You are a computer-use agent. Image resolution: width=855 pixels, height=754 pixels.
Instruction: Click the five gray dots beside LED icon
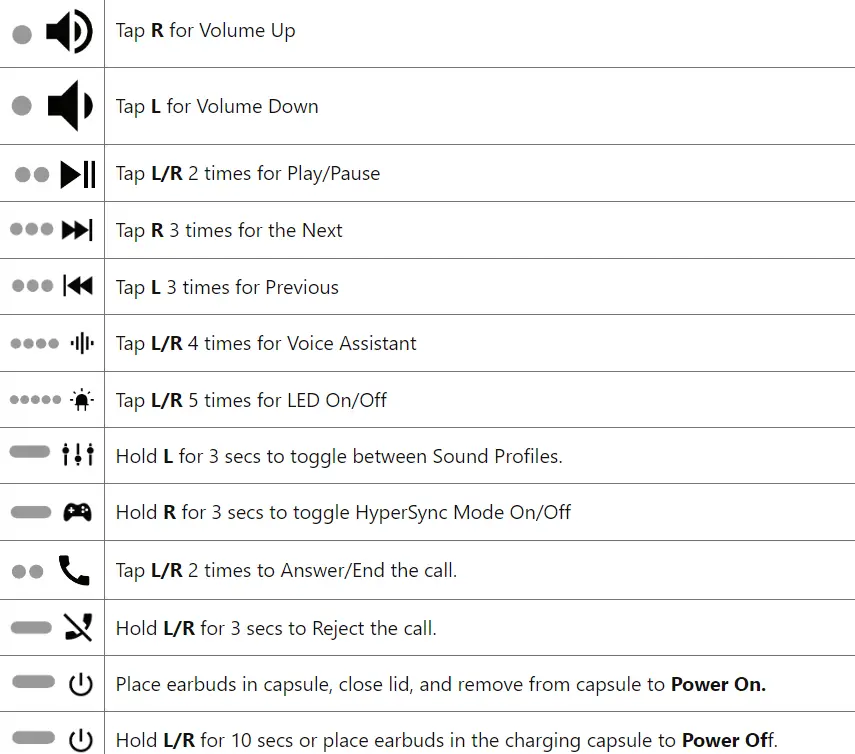coord(35,400)
